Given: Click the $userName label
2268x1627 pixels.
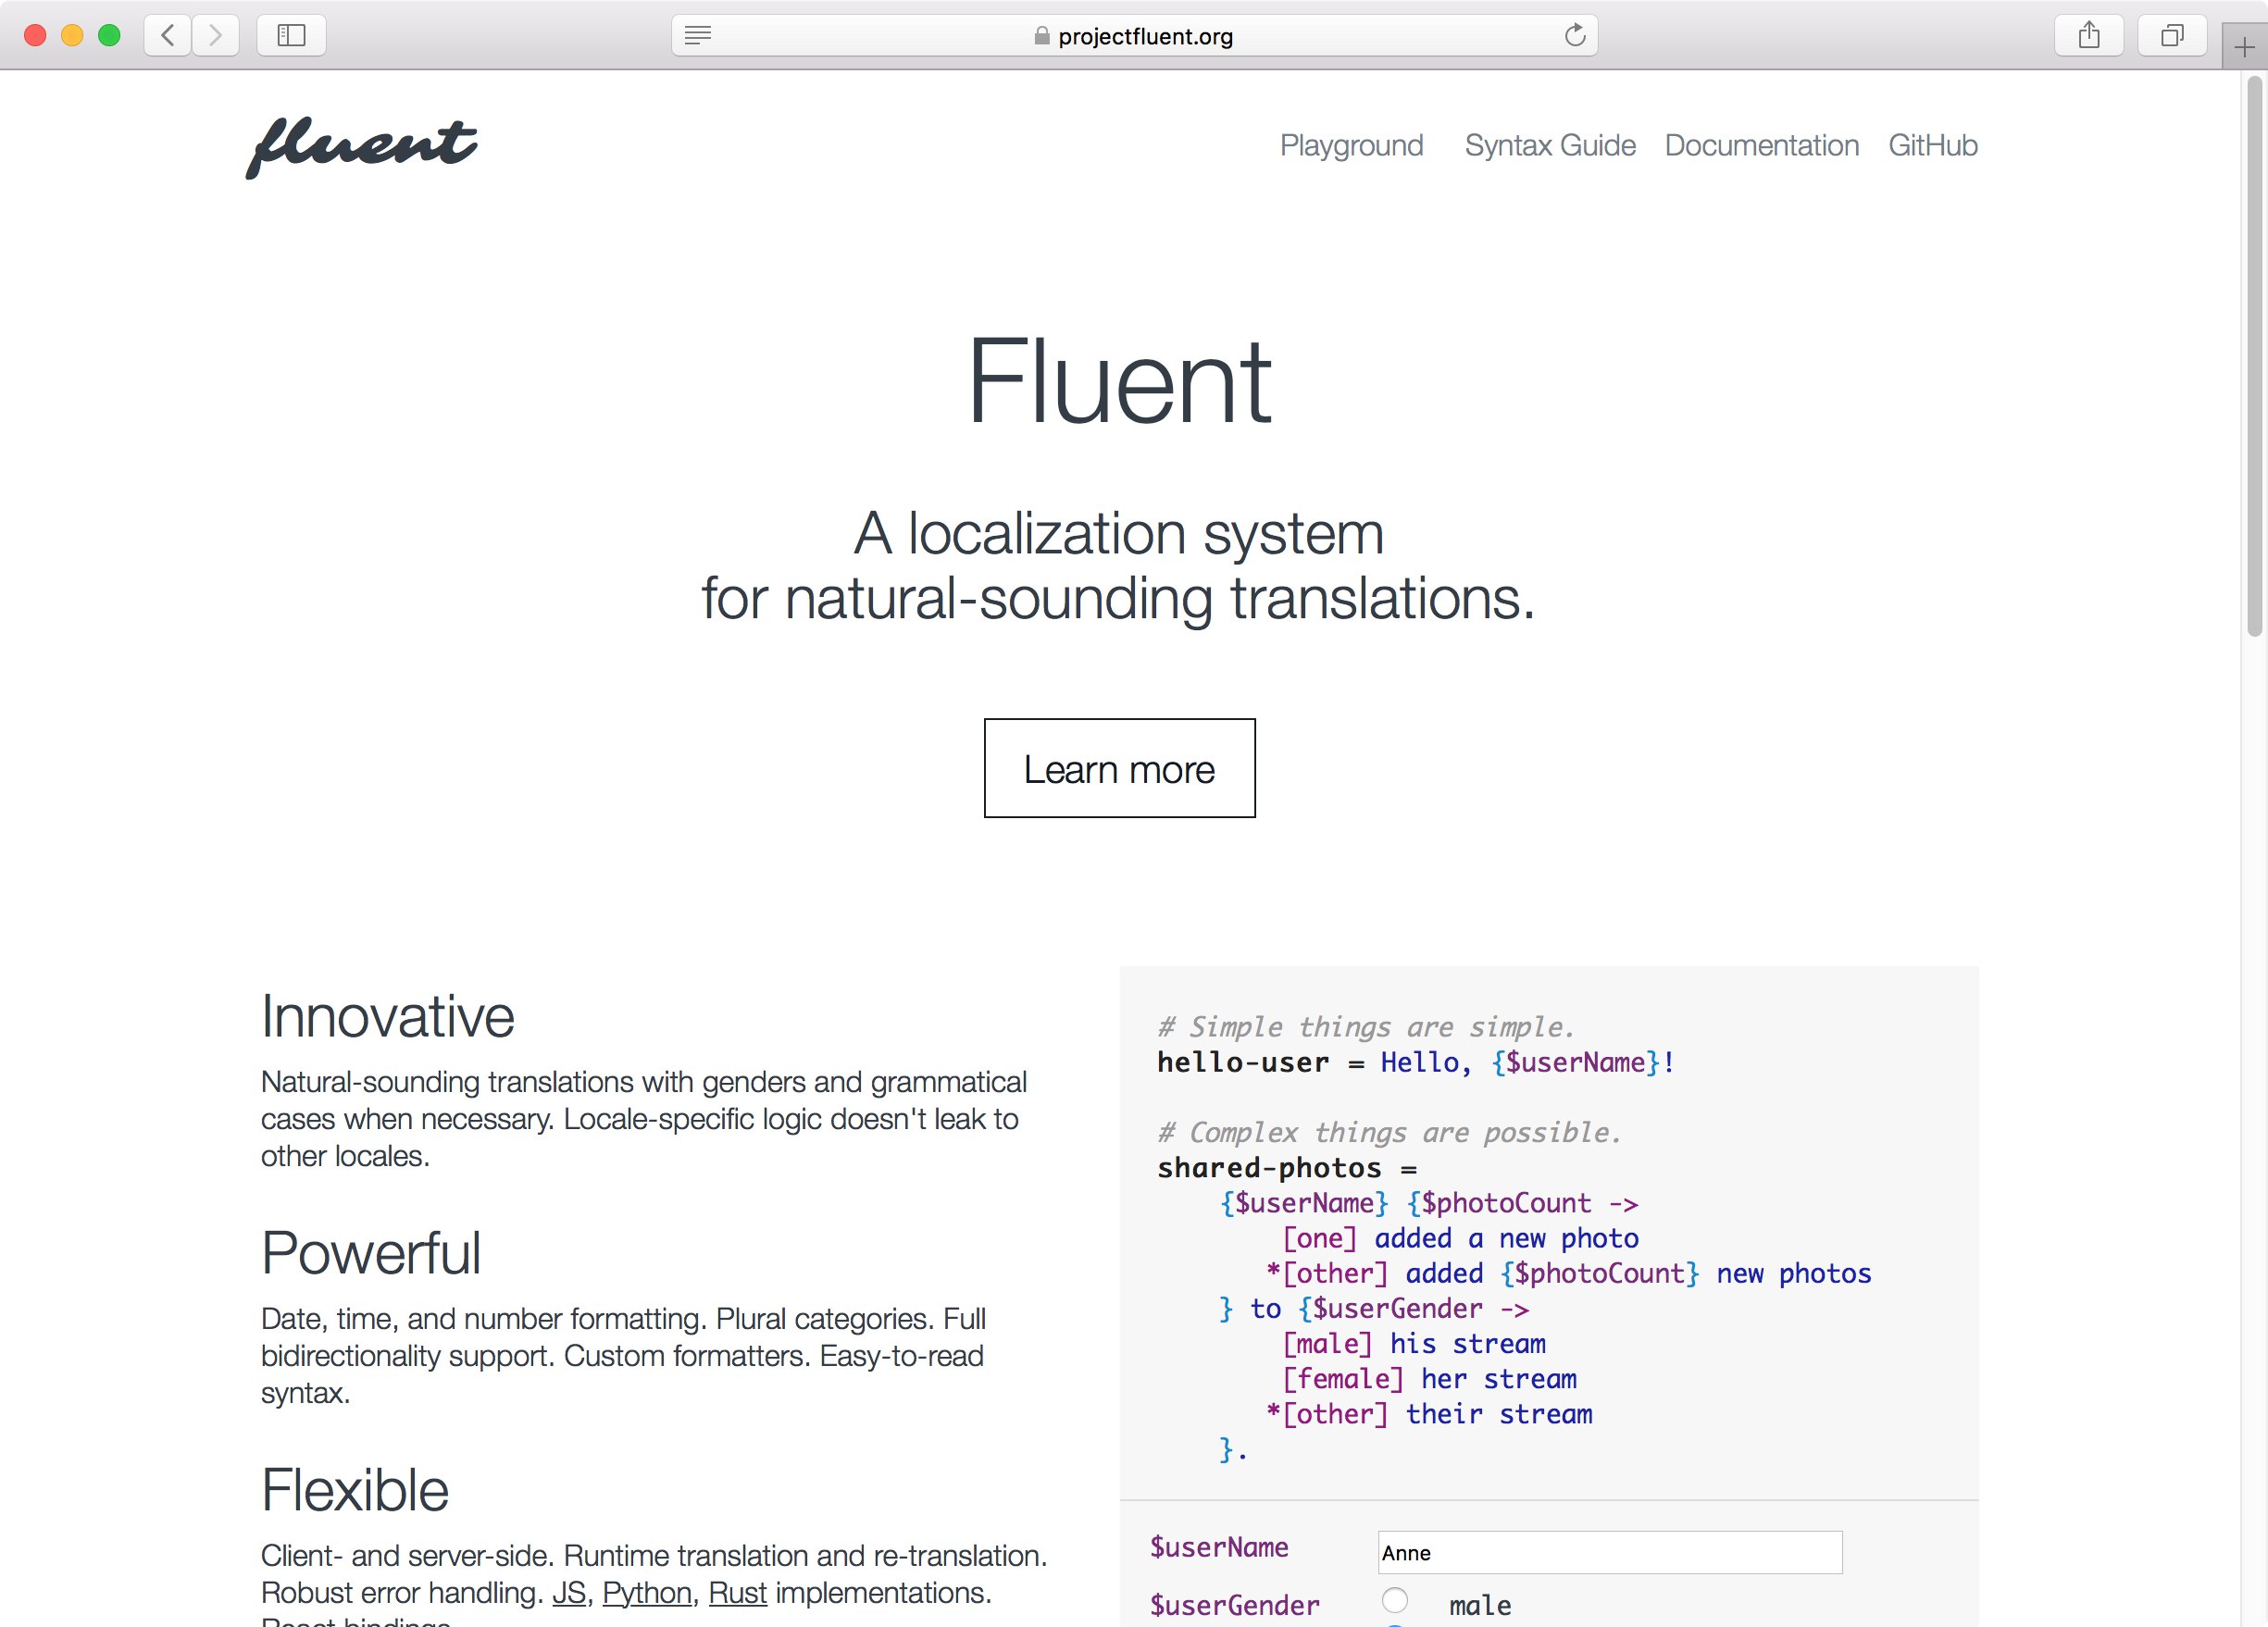Looking at the screenshot, I should (x=1219, y=1548).
